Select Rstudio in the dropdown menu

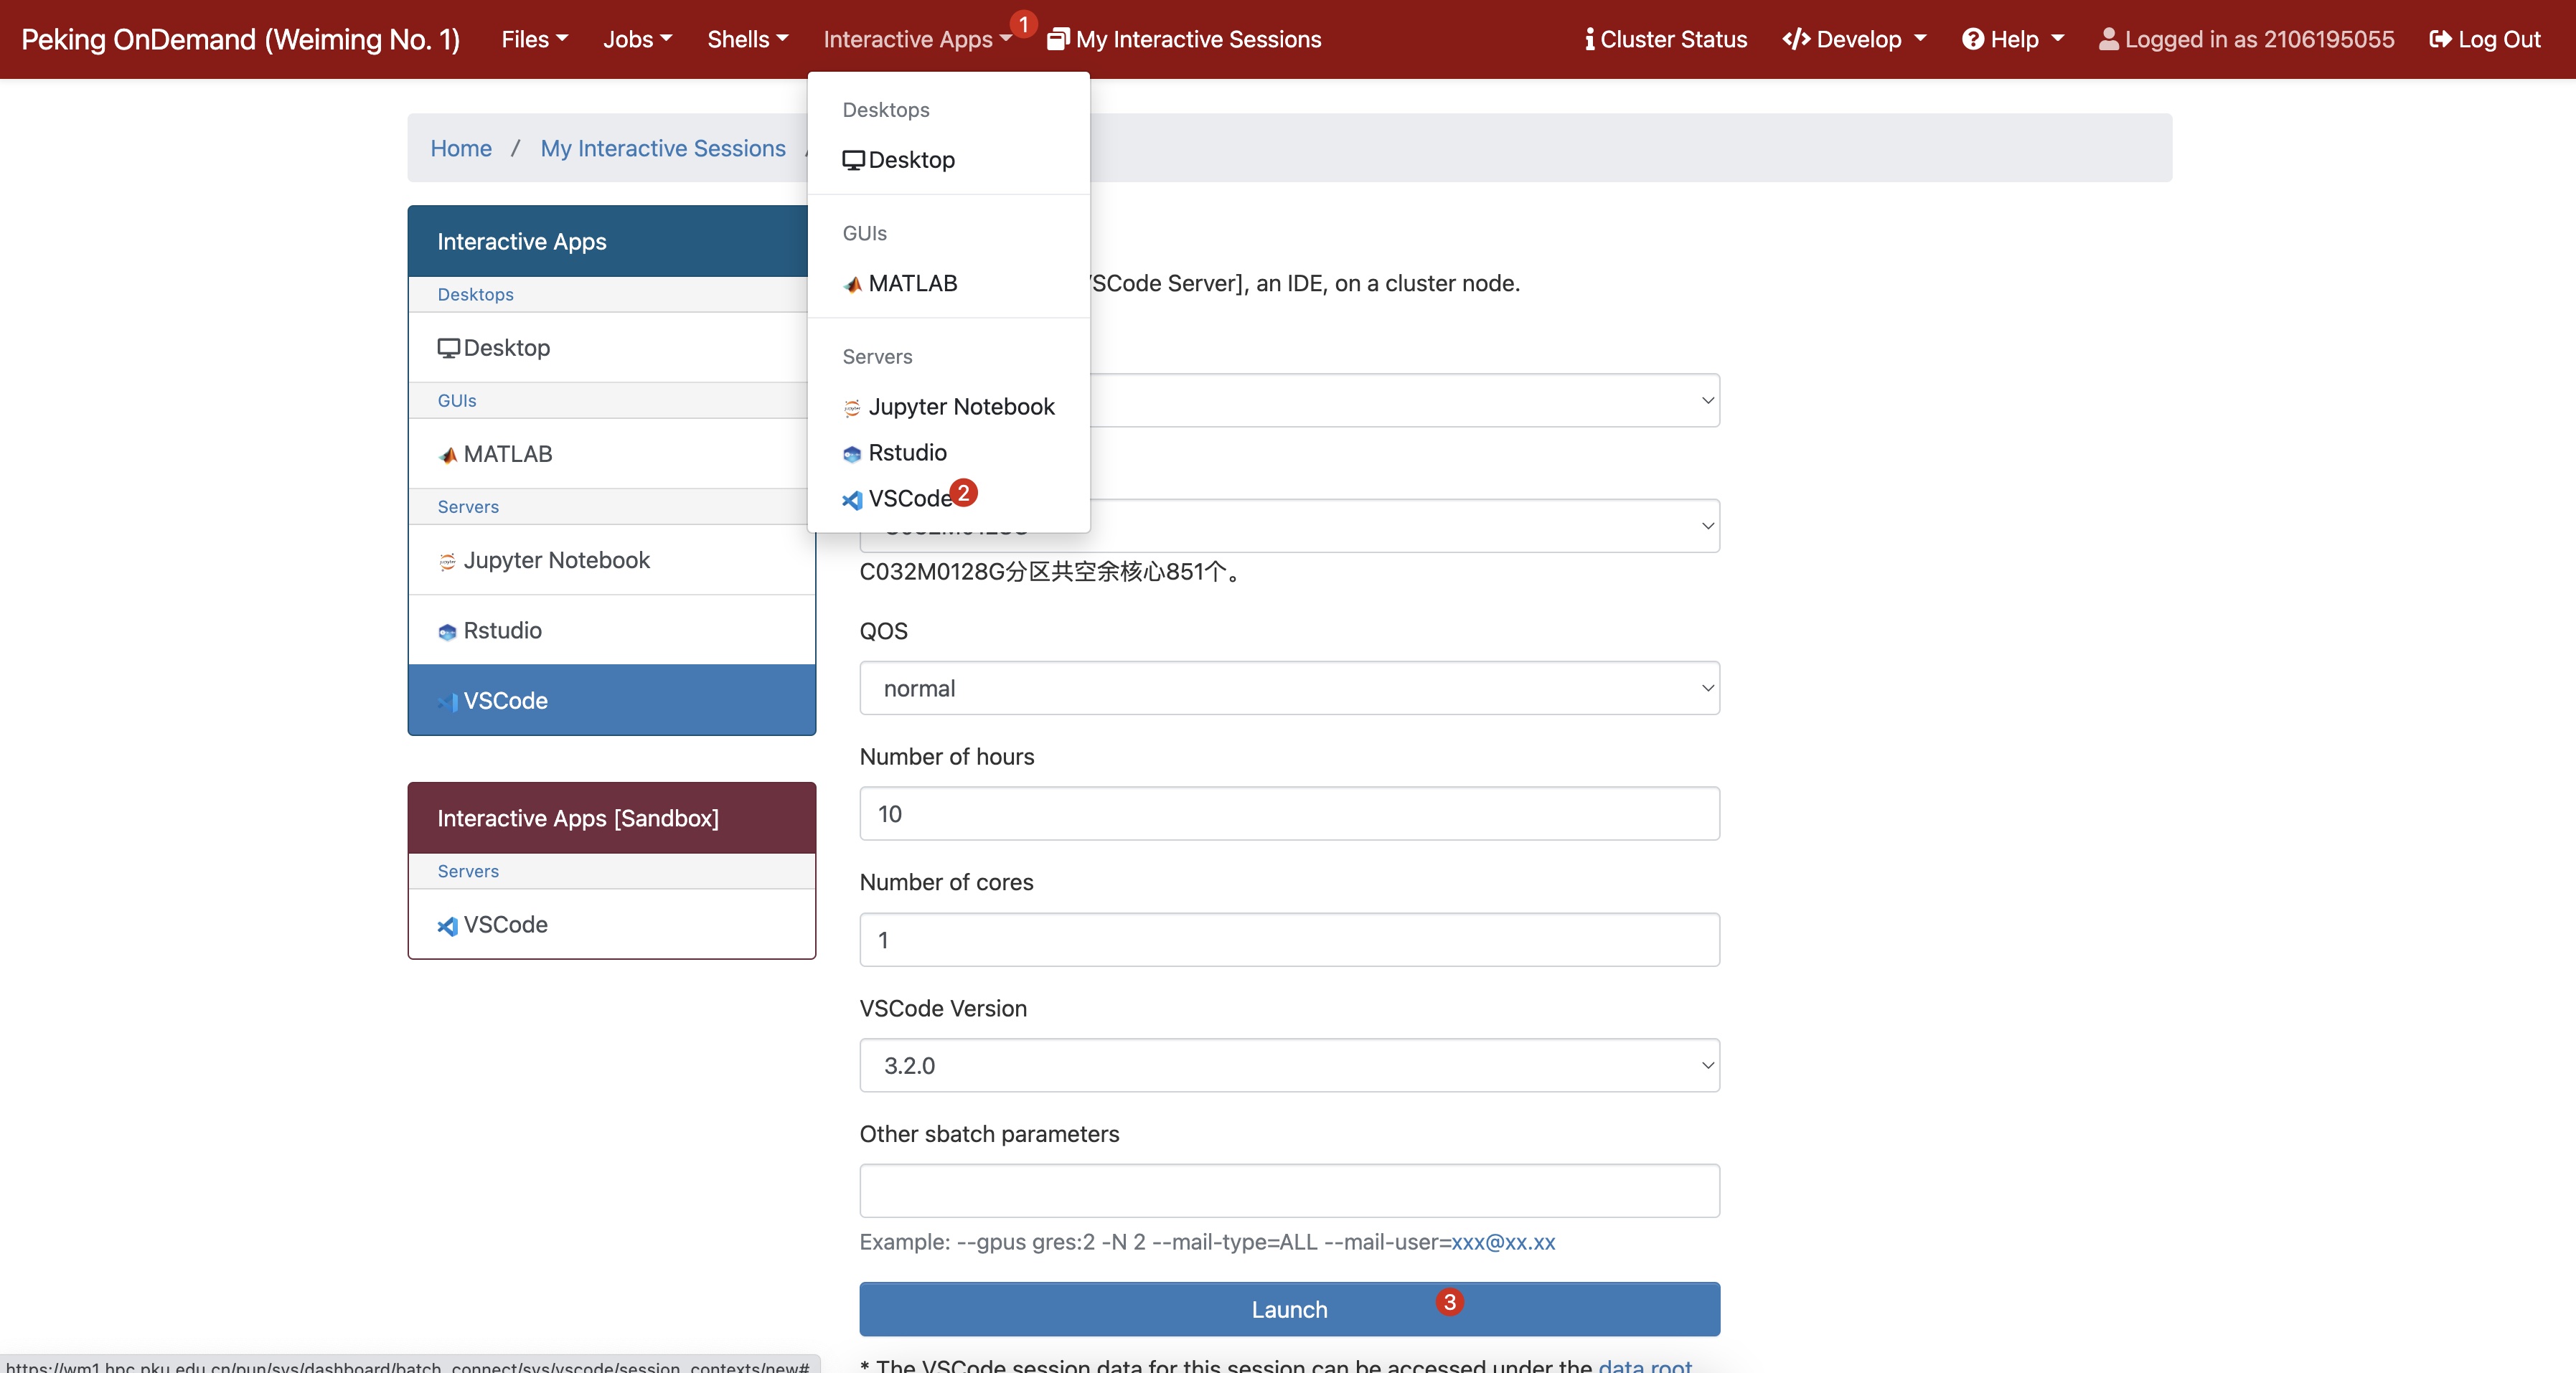[948, 452]
